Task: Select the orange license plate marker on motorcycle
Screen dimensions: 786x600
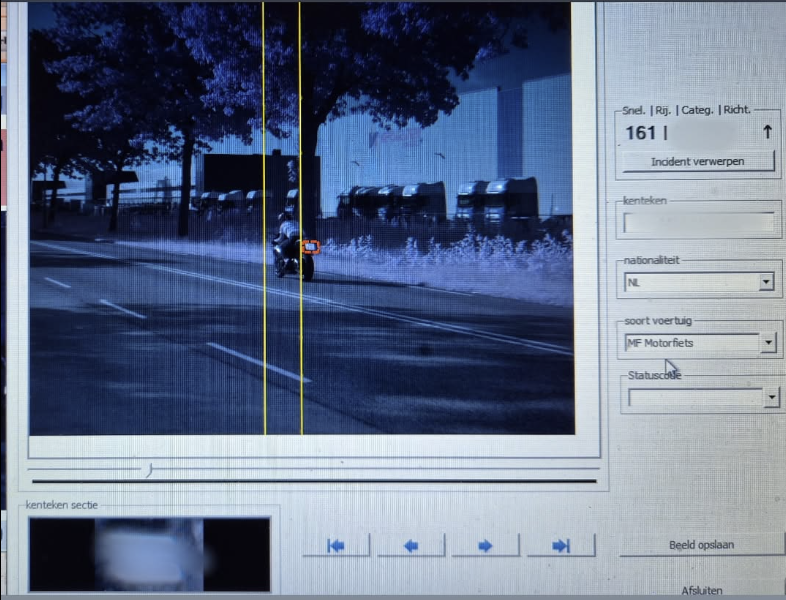Action: 311,247
